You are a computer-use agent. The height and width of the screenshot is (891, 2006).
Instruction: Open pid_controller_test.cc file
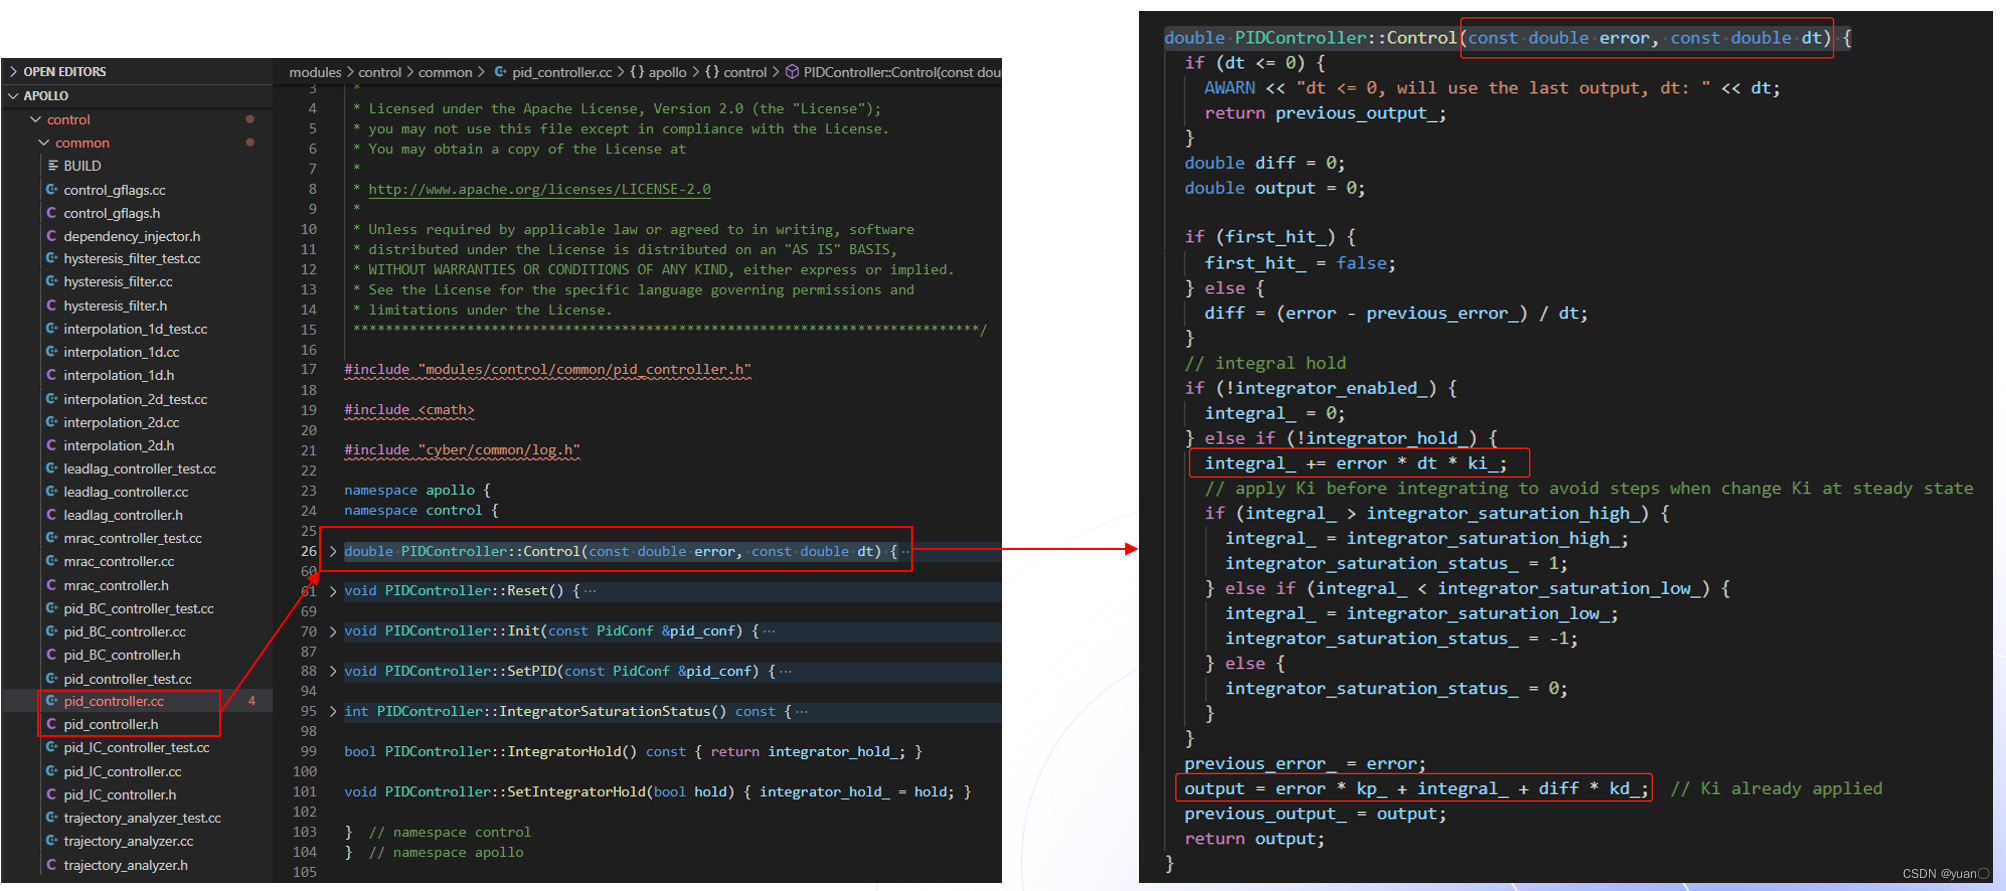click(127, 679)
